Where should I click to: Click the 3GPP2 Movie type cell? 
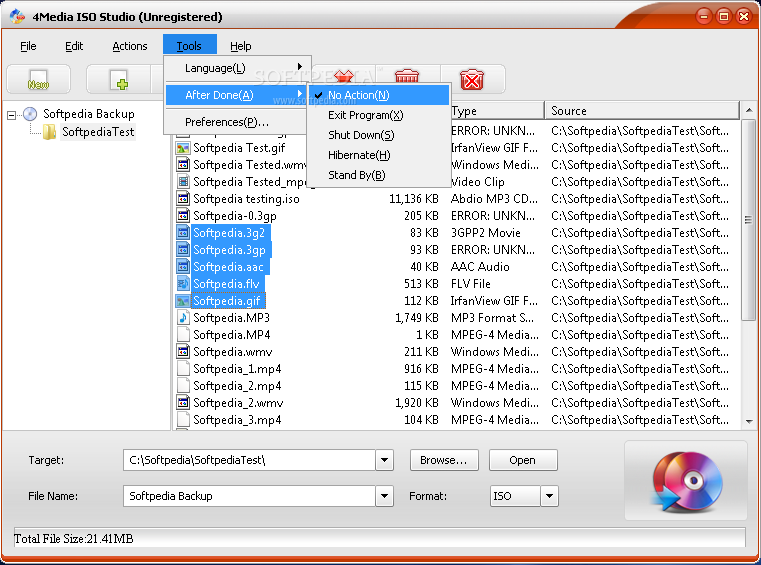(486, 233)
